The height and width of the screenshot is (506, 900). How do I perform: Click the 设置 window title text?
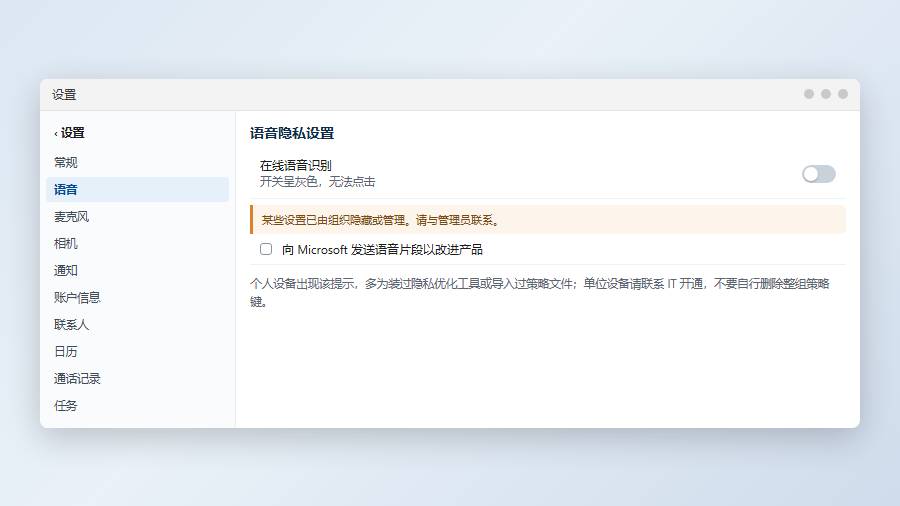64,95
